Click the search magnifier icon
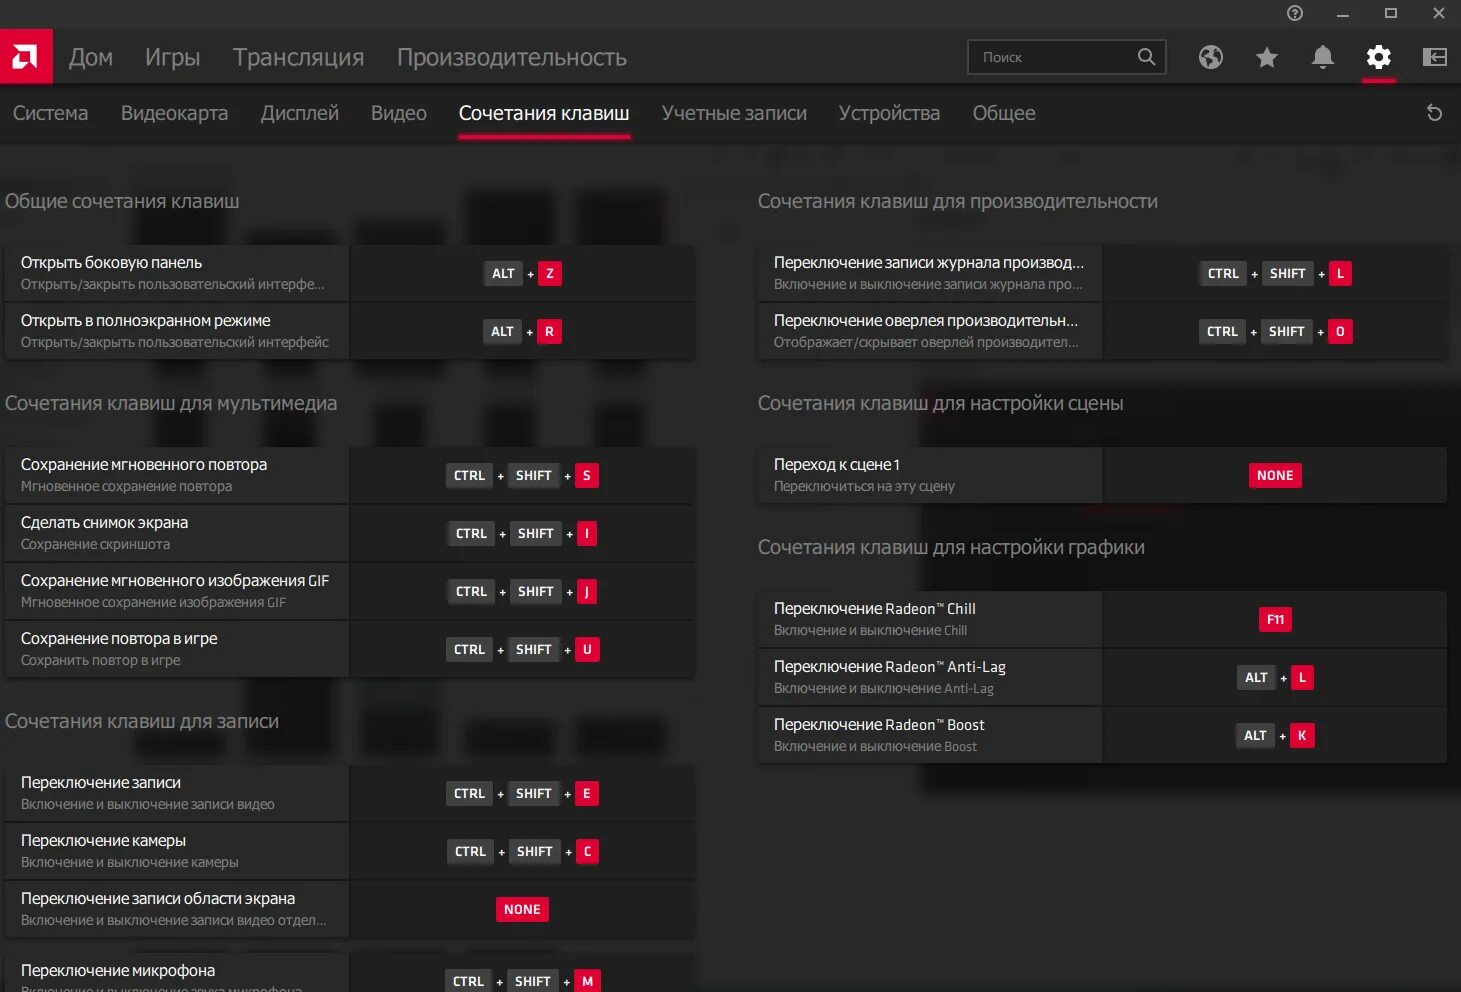Screen dimensions: 1461x992 (x=1146, y=57)
